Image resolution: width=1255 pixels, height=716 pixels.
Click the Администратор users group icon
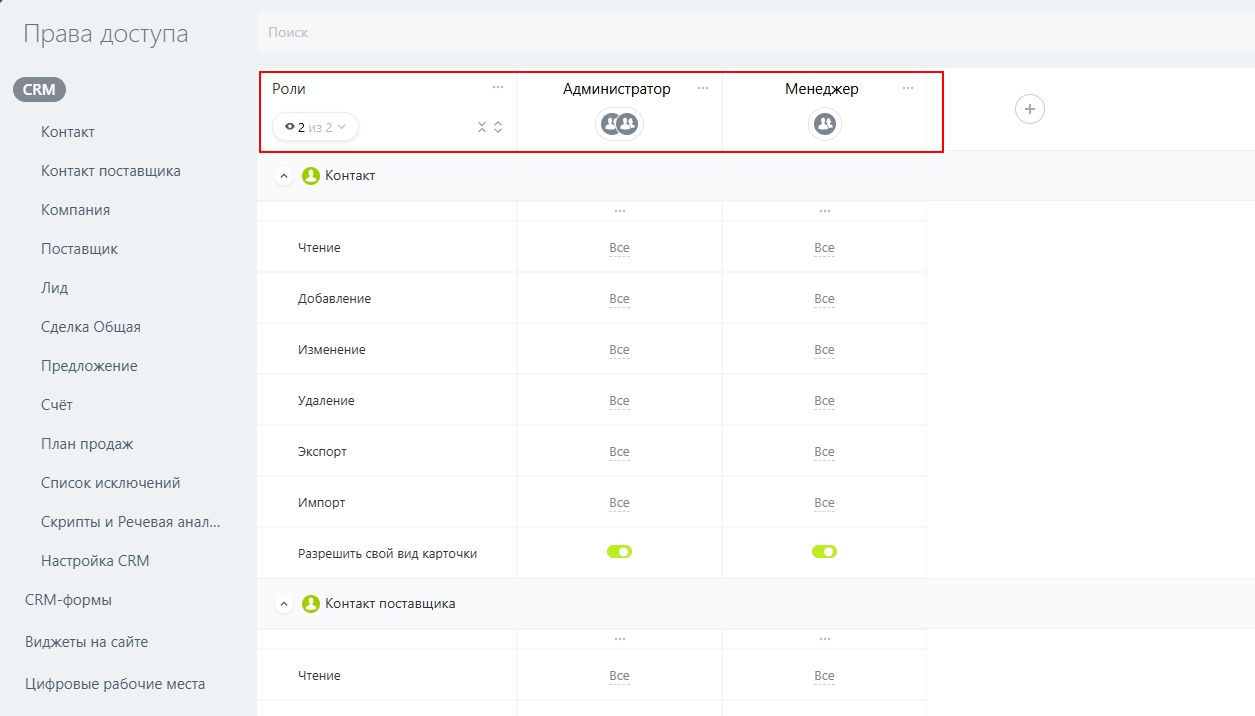(619, 124)
